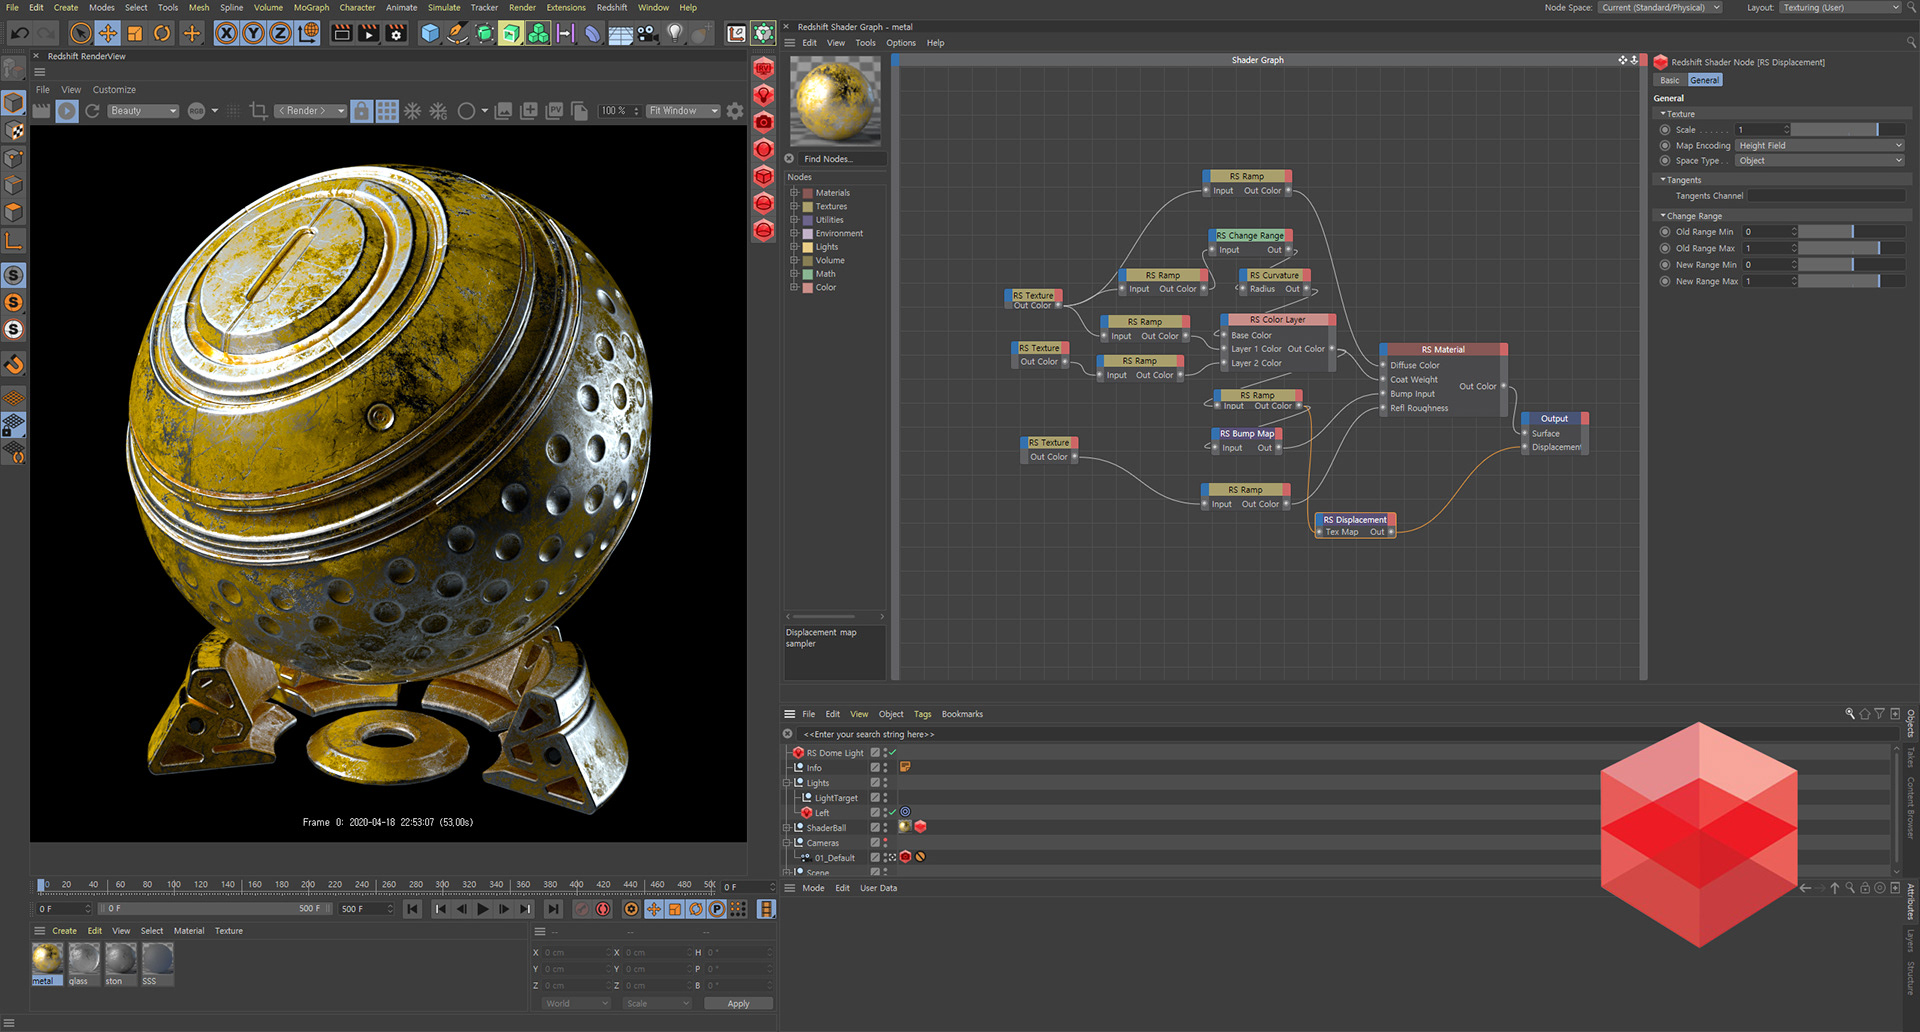Toggle ShaderBall layer checkbox in object manager
Image resolution: width=1920 pixels, height=1032 pixels.
(875, 827)
